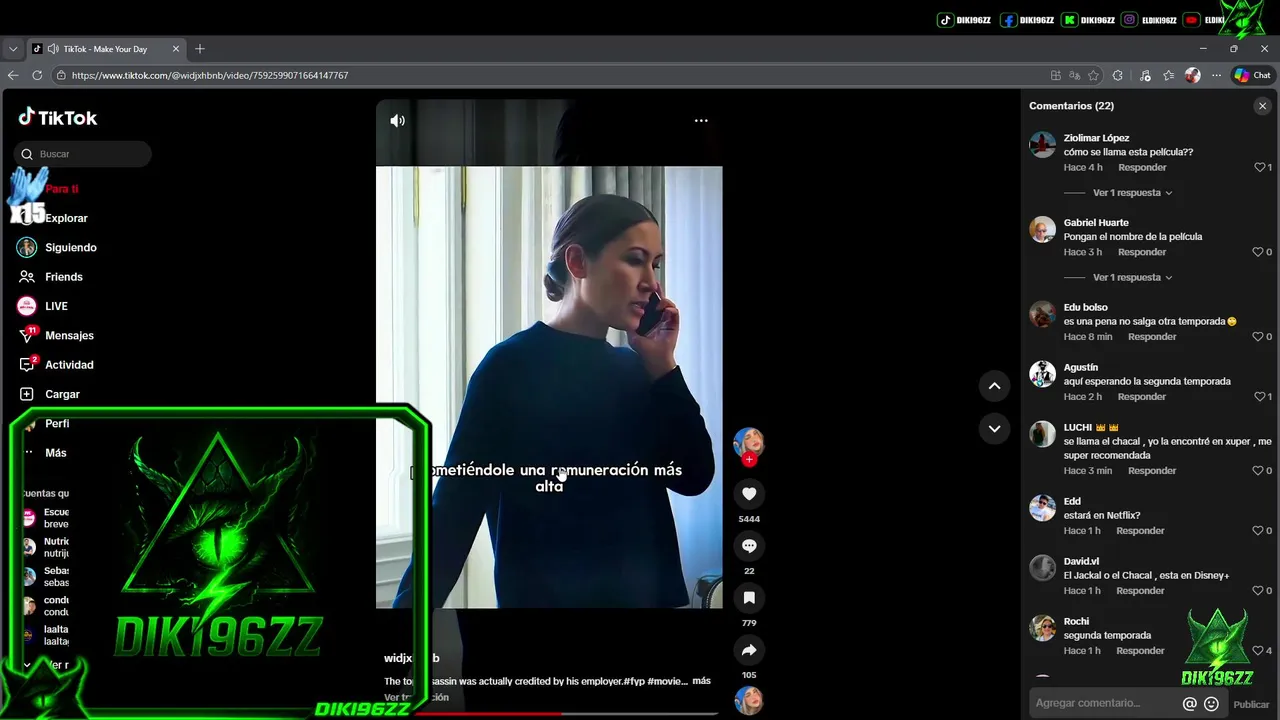Click browser back arrow

[x=13, y=75]
